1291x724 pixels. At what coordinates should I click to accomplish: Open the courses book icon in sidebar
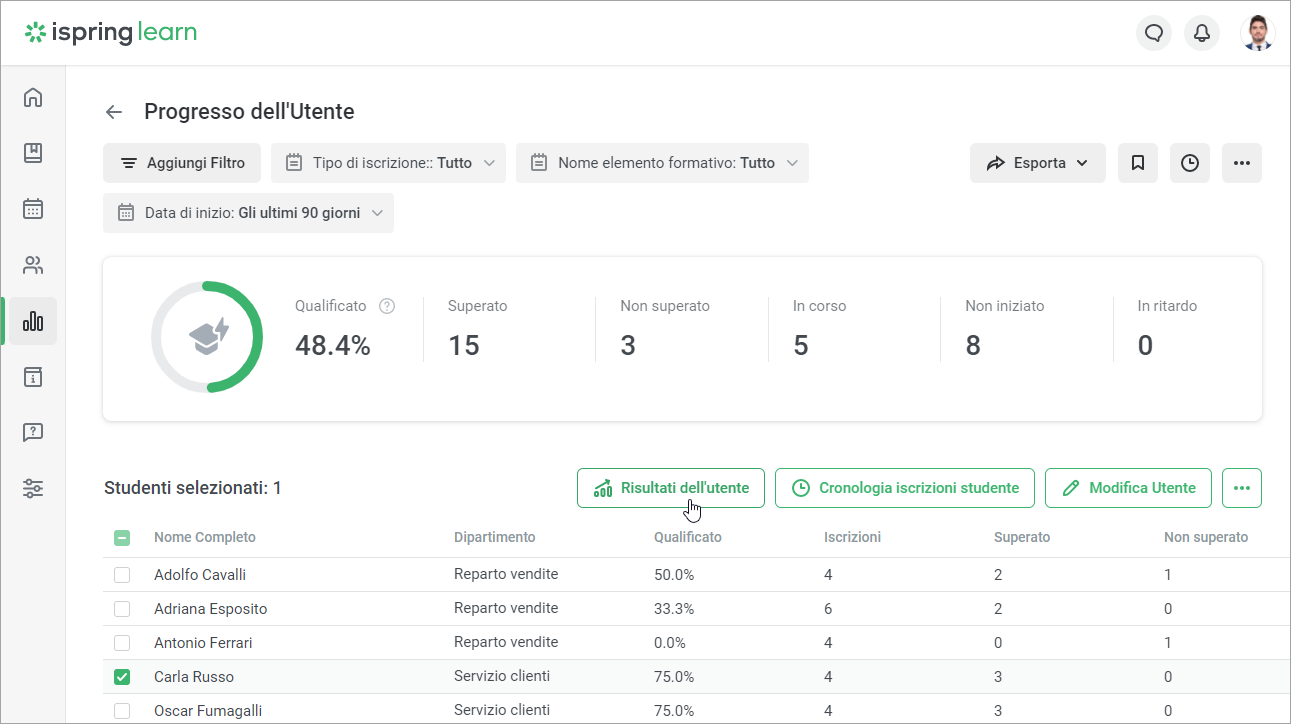(x=33, y=153)
